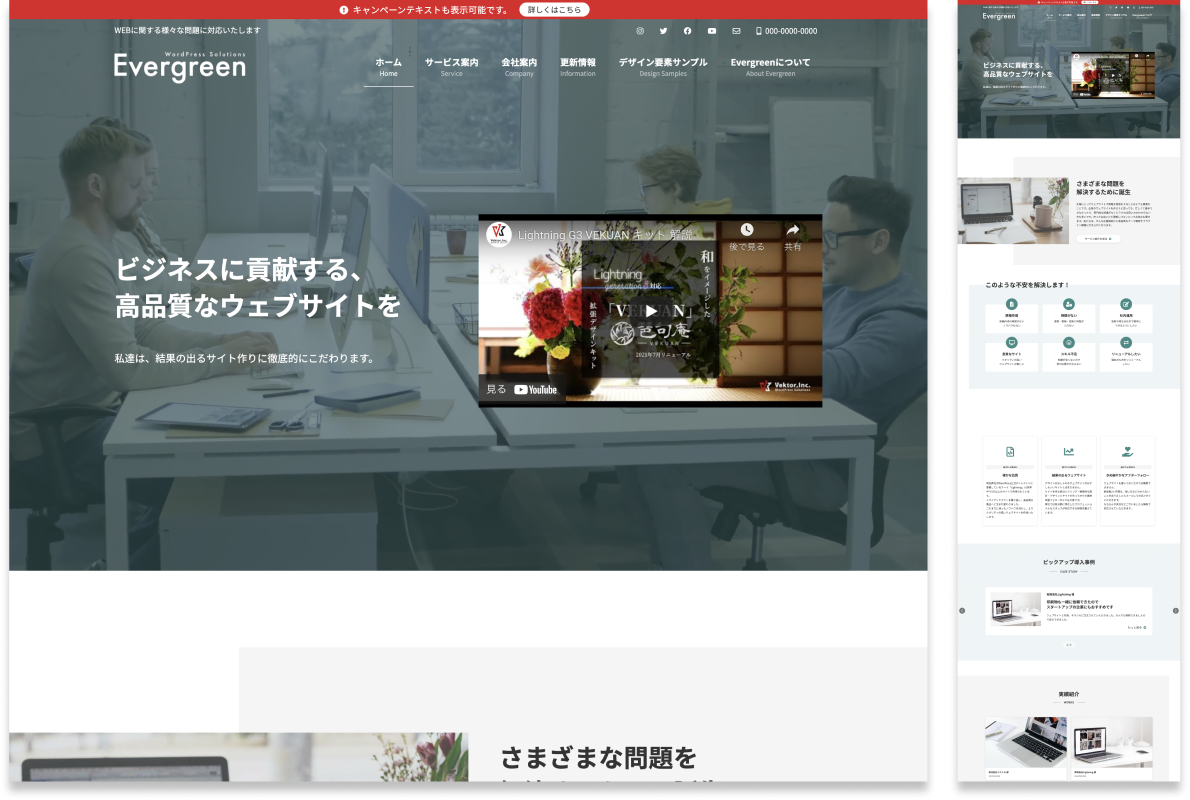Open デザイン要素サンプル Design Samples menu

click(662, 67)
